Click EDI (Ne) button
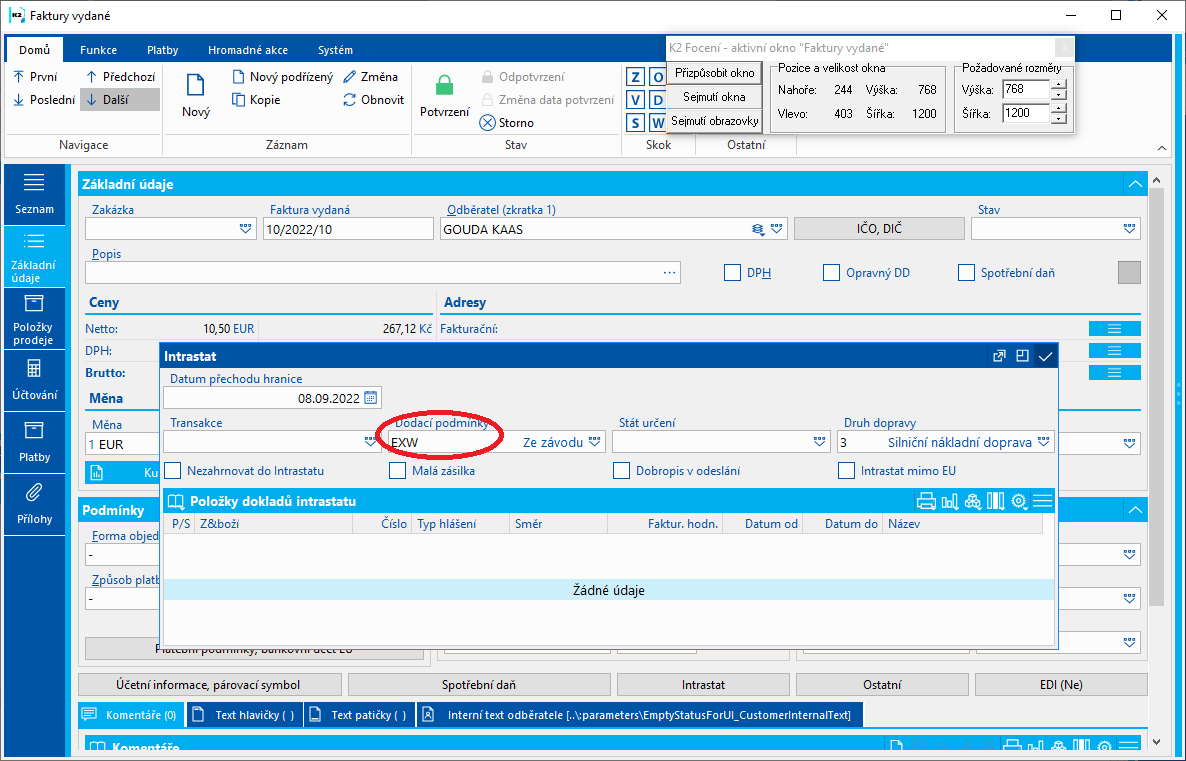This screenshot has height=761, width=1186. click(1061, 685)
